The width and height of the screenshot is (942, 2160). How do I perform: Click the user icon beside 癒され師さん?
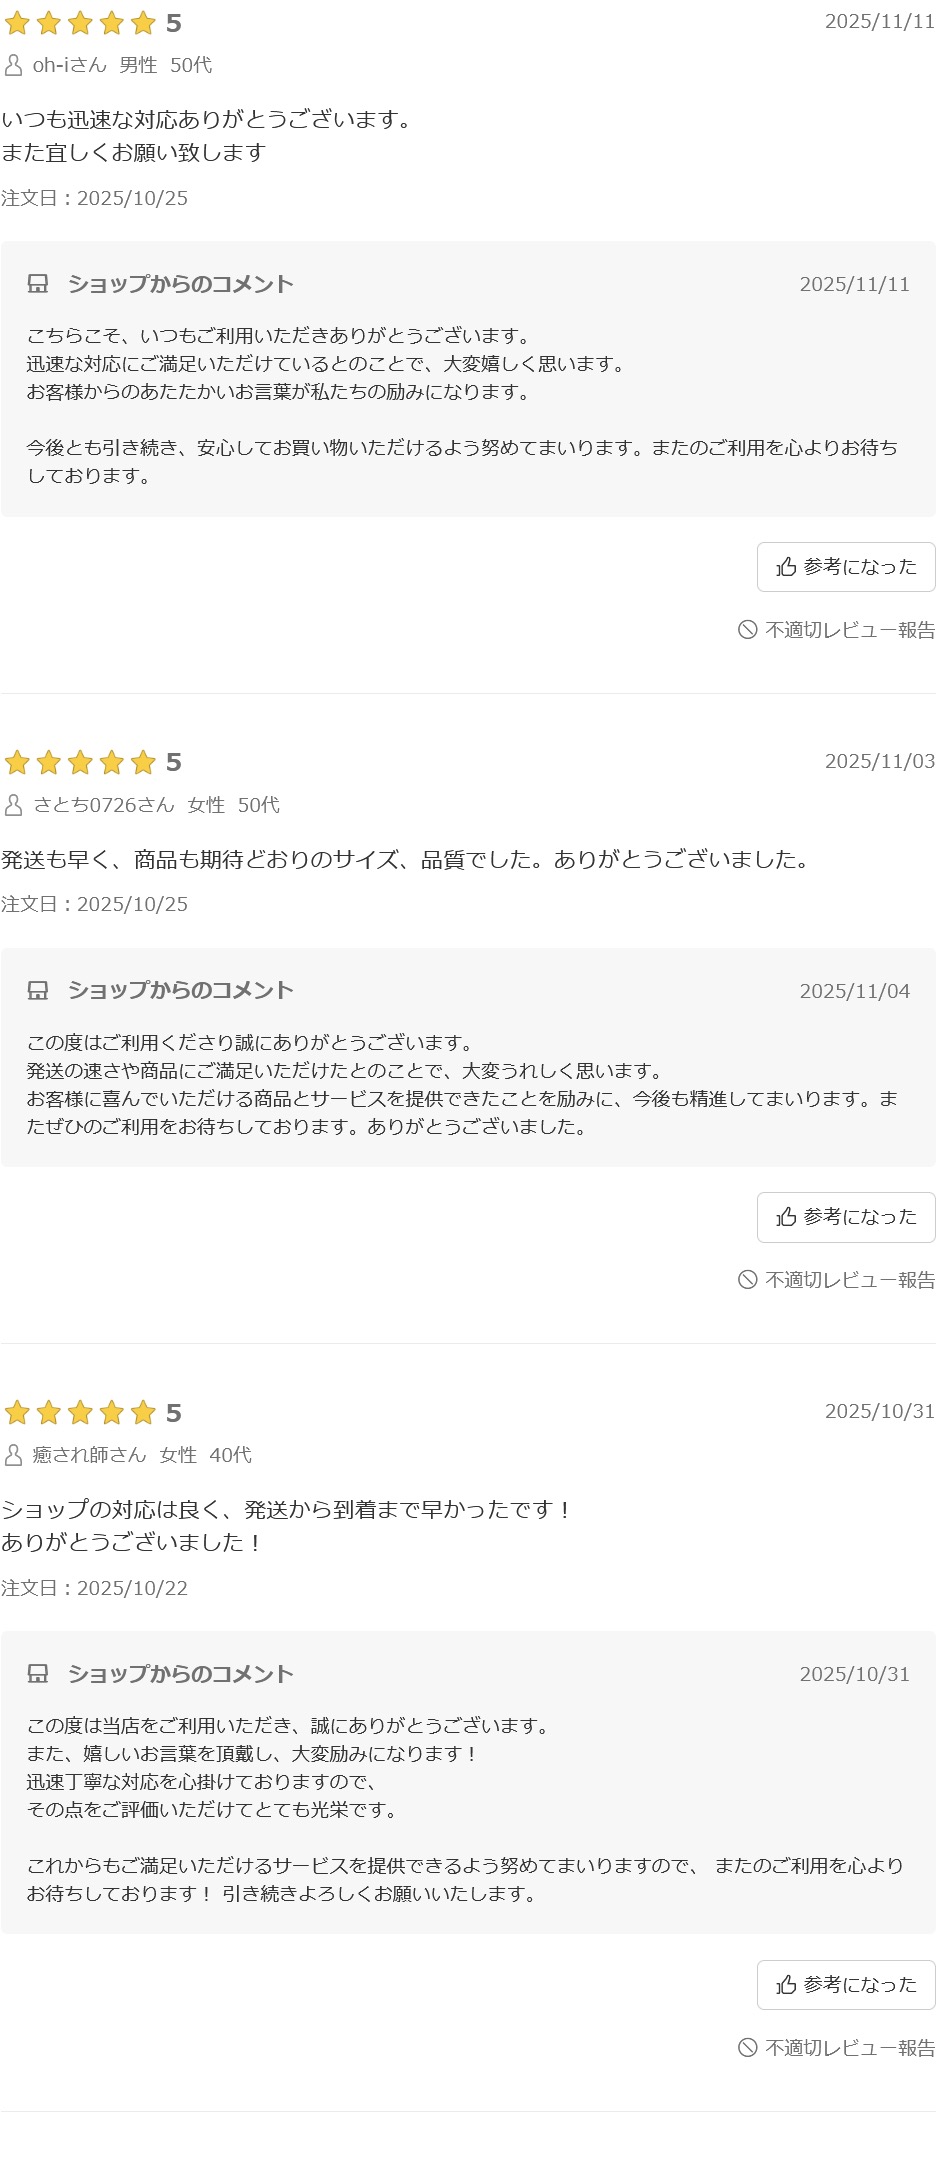click(x=14, y=1455)
